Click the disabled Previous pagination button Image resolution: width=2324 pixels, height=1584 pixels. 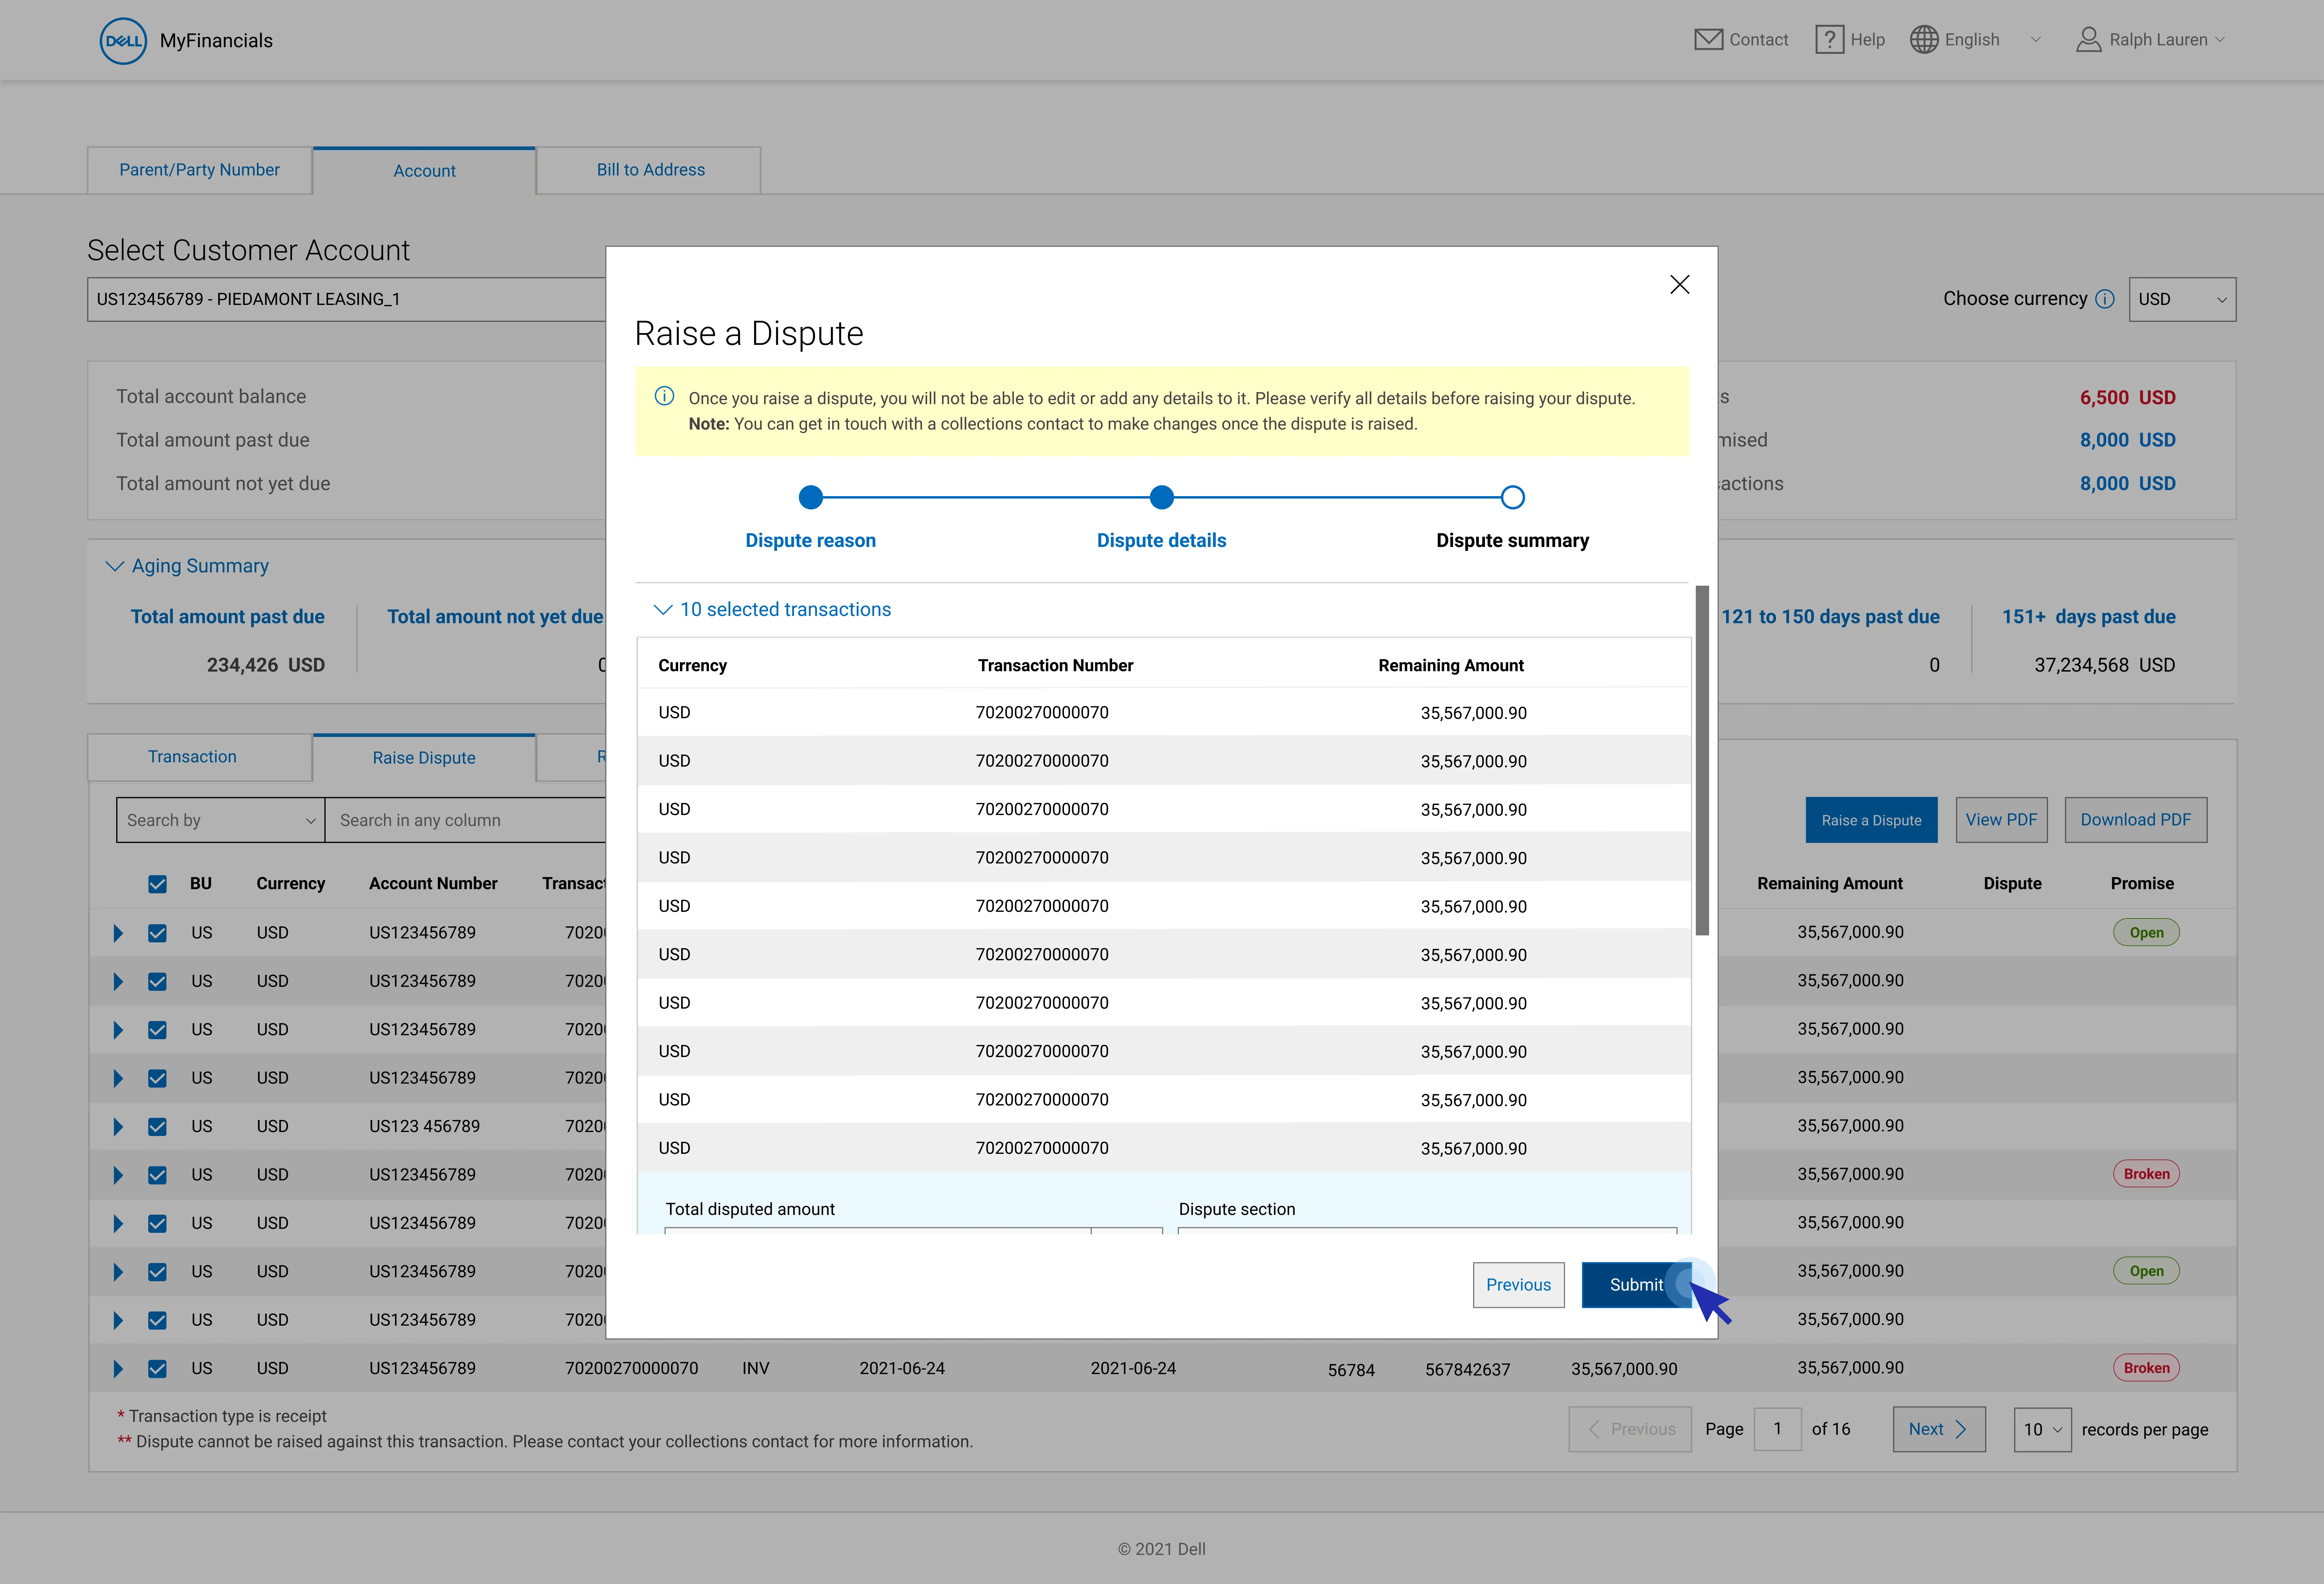point(1630,1429)
